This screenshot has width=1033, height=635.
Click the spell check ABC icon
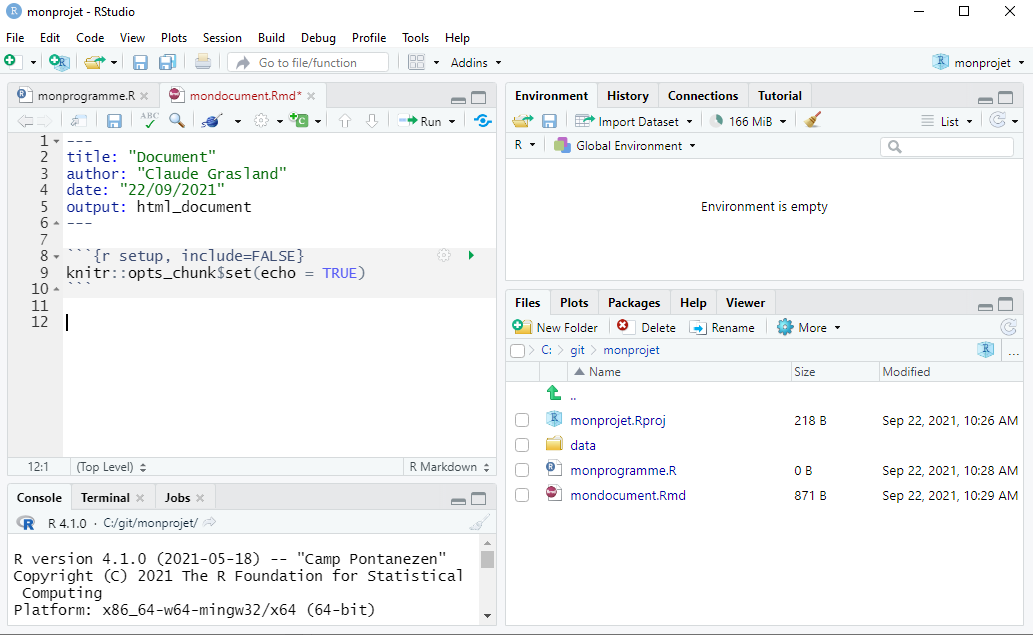coord(149,121)
